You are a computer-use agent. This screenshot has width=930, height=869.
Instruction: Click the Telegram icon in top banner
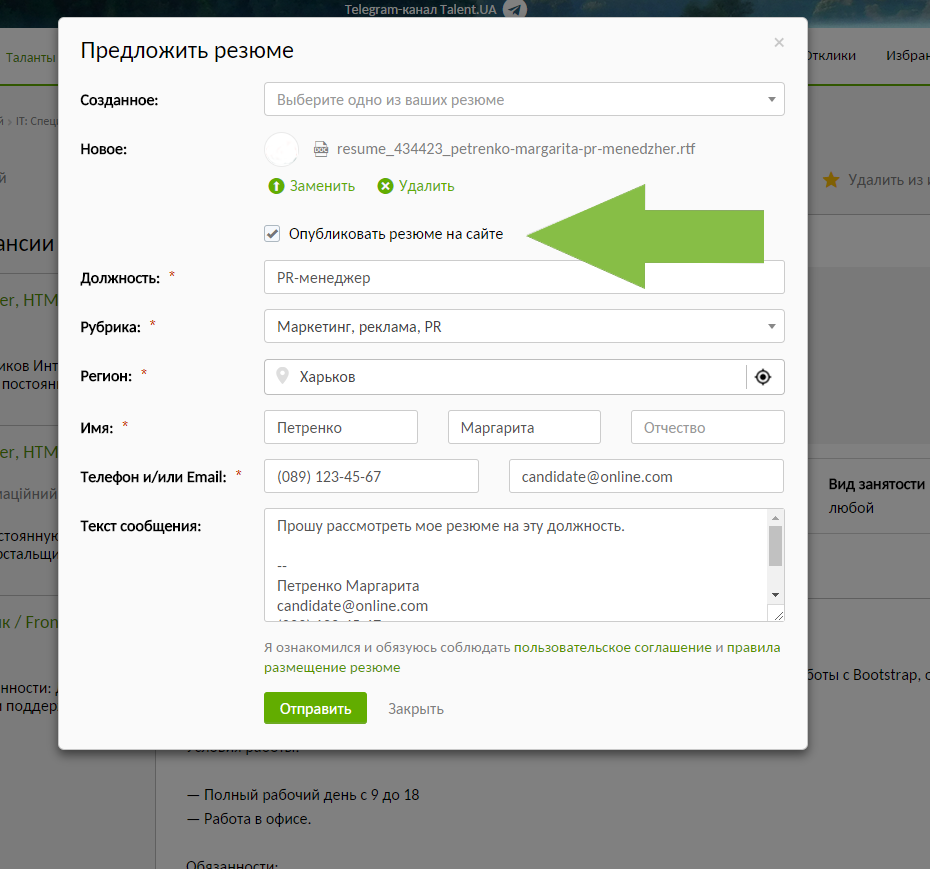(x=515, y=9)
